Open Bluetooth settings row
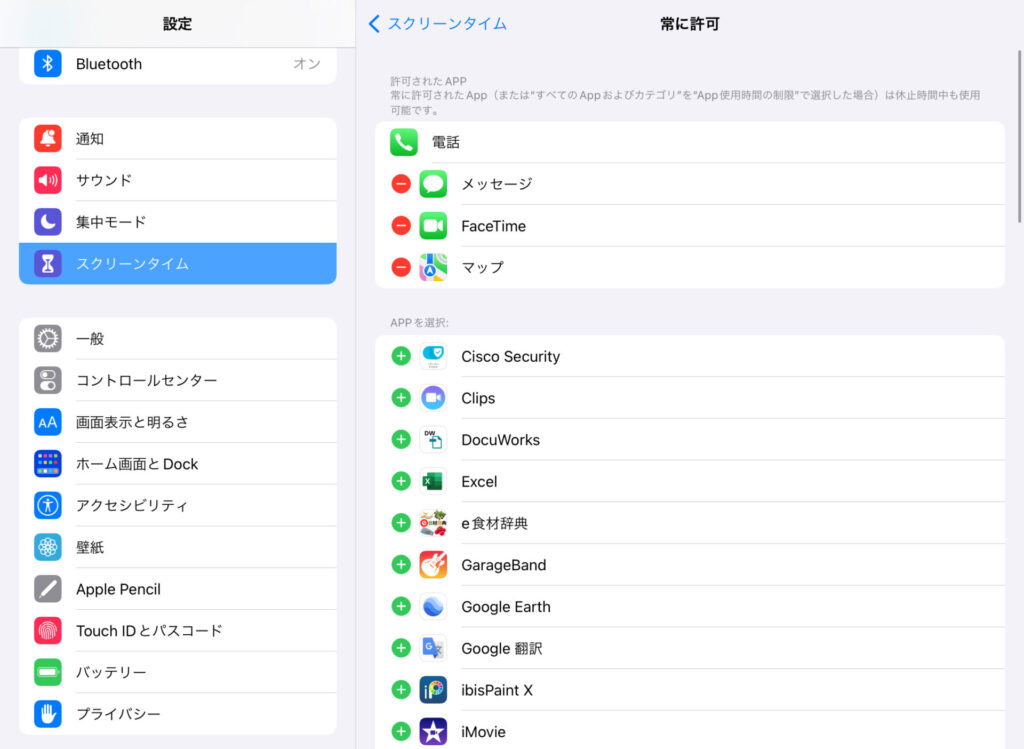 [177, 64]
